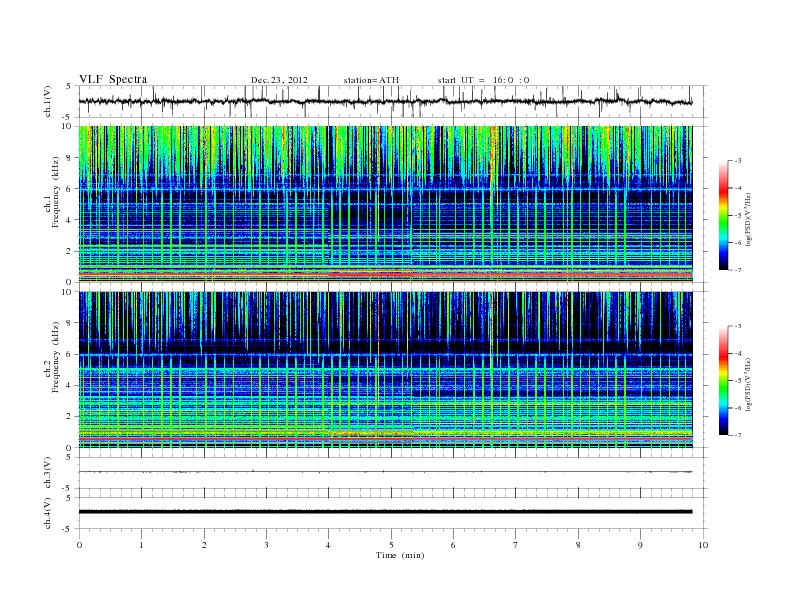Click the time axis tick label 10
792x612 pixels.
coord(703,545)
